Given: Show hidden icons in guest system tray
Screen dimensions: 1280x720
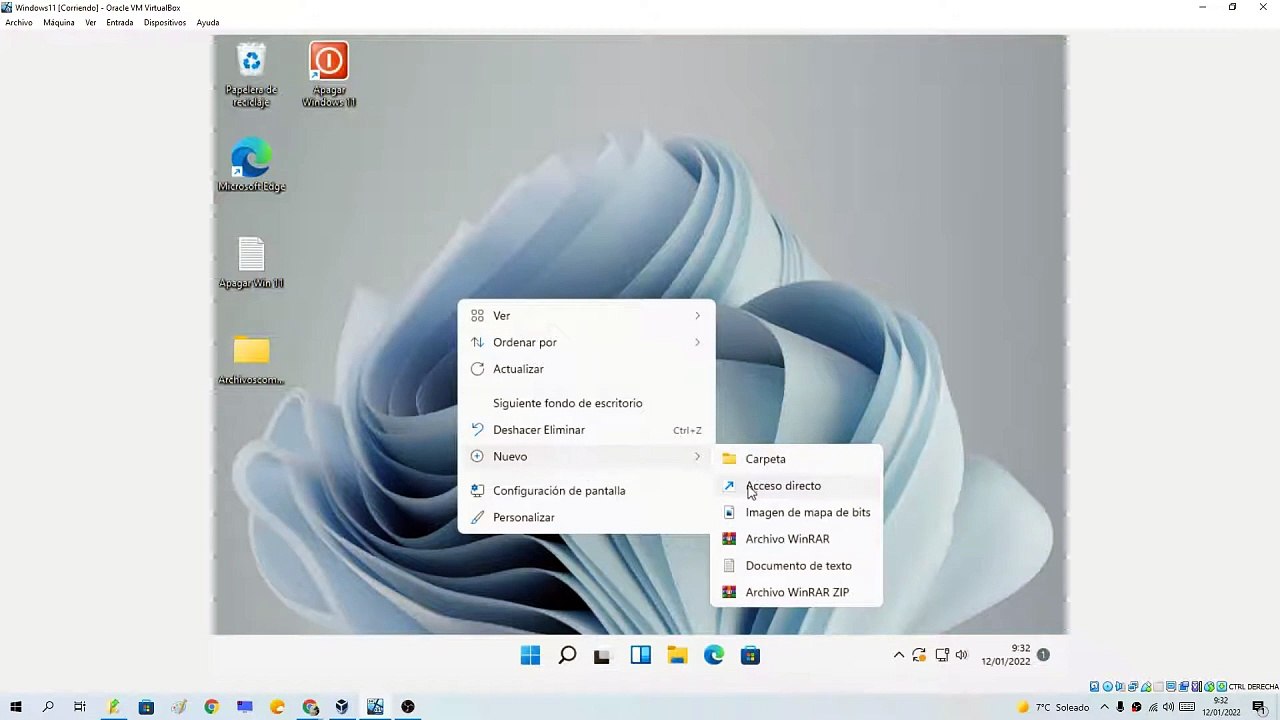Looking at the screenshot, I should 899,655.
